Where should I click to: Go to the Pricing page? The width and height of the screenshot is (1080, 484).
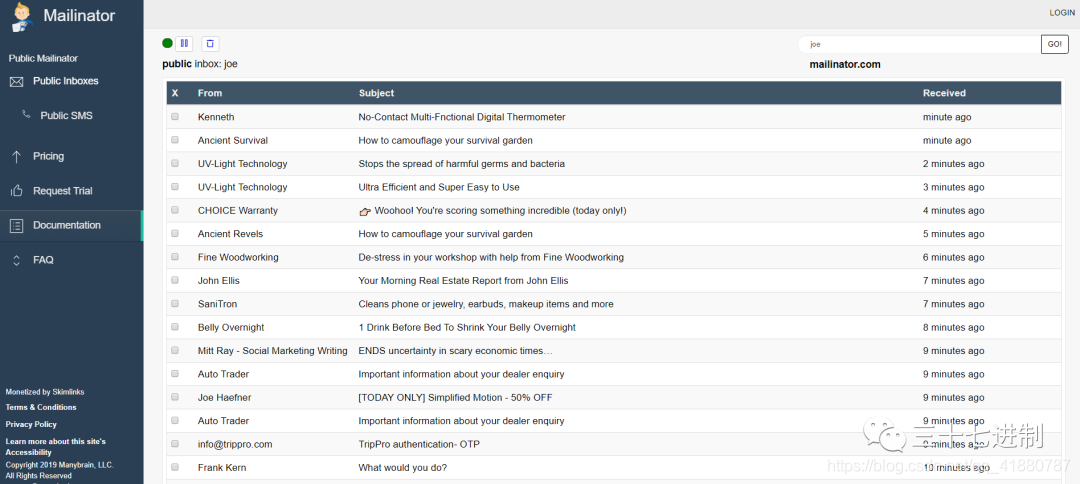pyautogui.click(x=48, y=156)
